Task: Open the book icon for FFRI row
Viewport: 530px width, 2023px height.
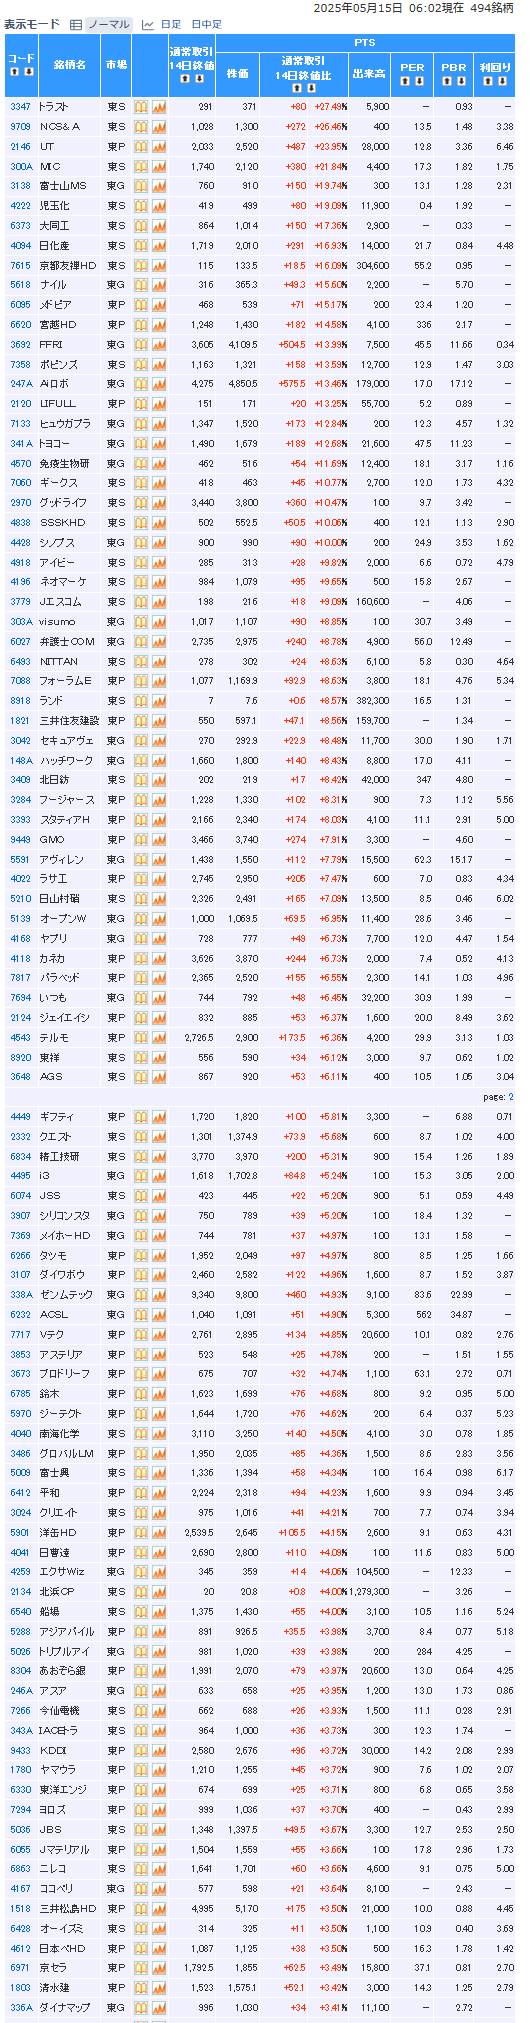Action: [141, 345]
